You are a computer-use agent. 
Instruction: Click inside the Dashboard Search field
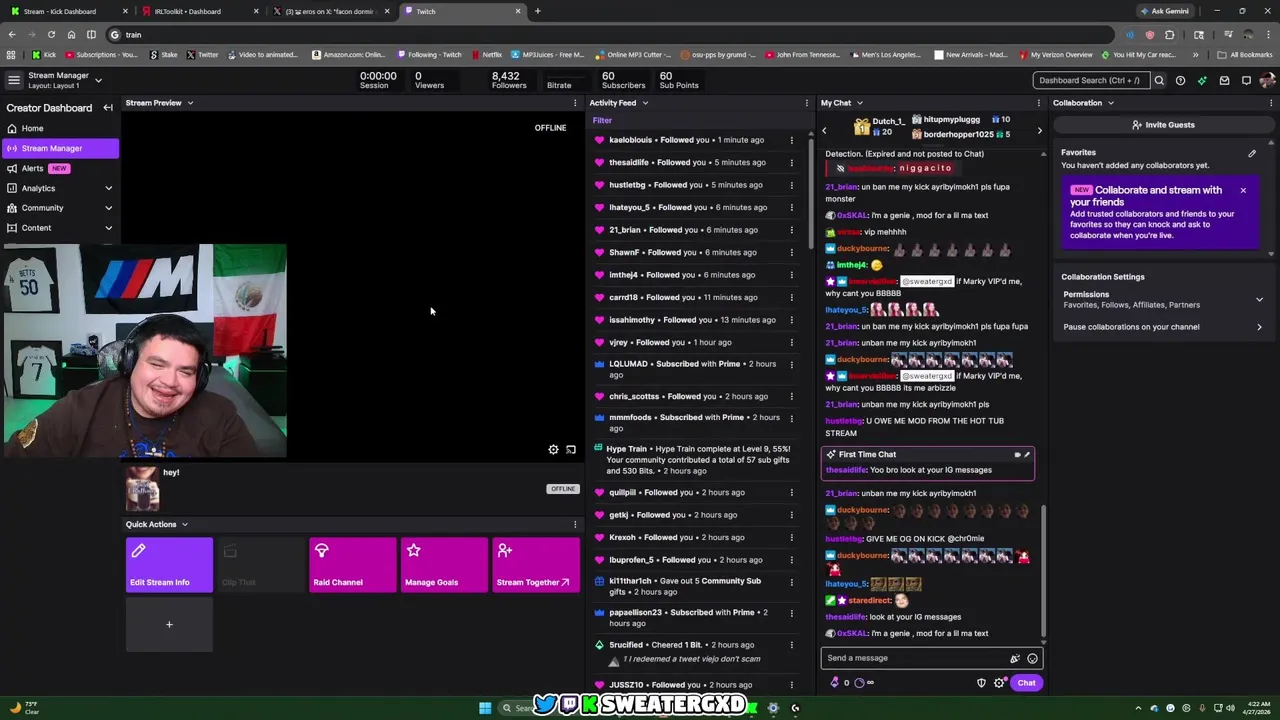pos(1090,80)
